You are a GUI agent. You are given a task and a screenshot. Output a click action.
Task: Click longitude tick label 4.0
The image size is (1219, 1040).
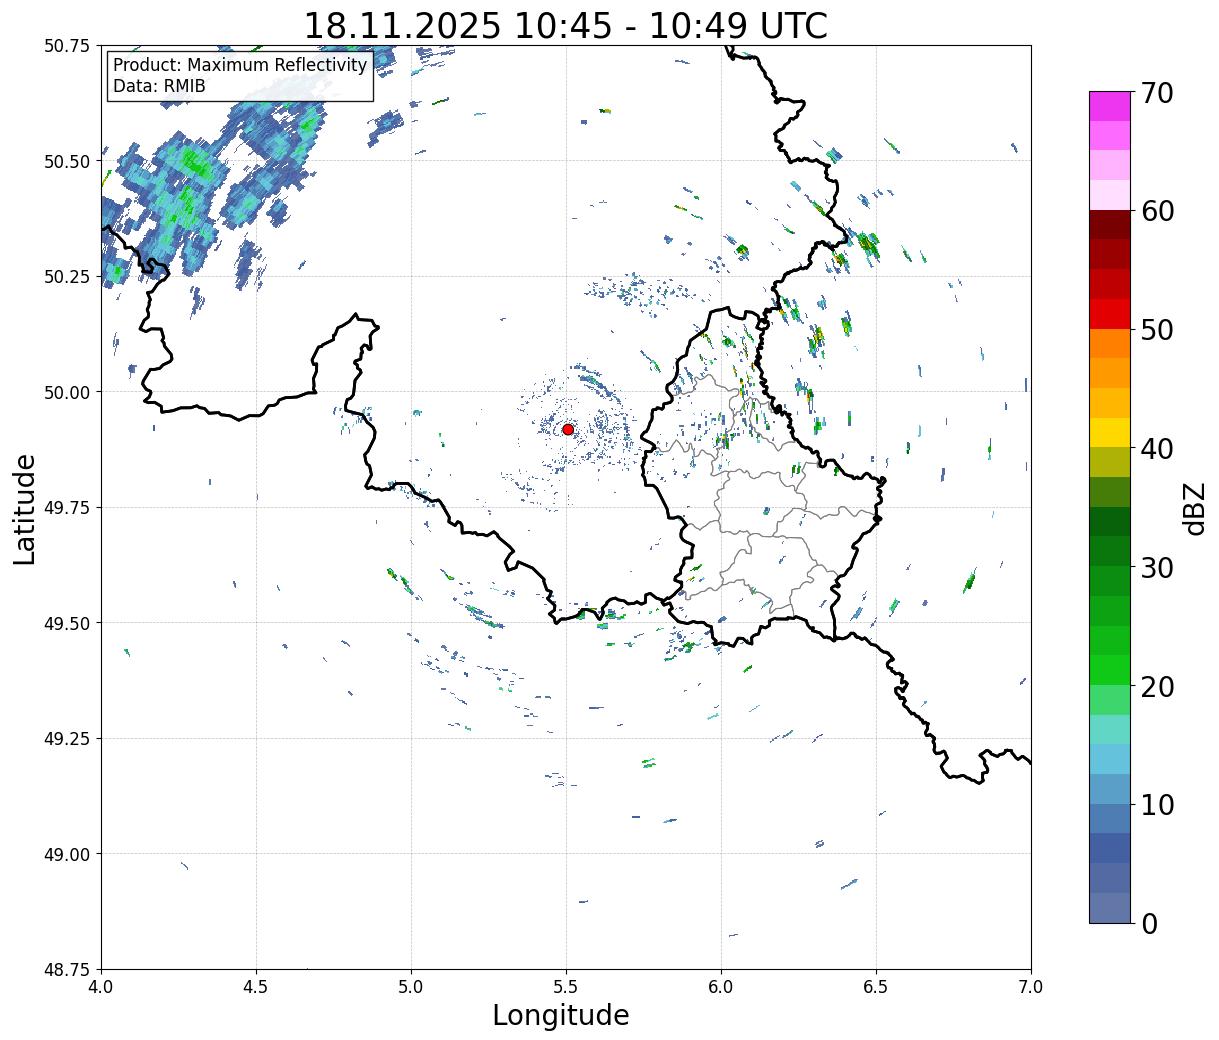(101, 987)
